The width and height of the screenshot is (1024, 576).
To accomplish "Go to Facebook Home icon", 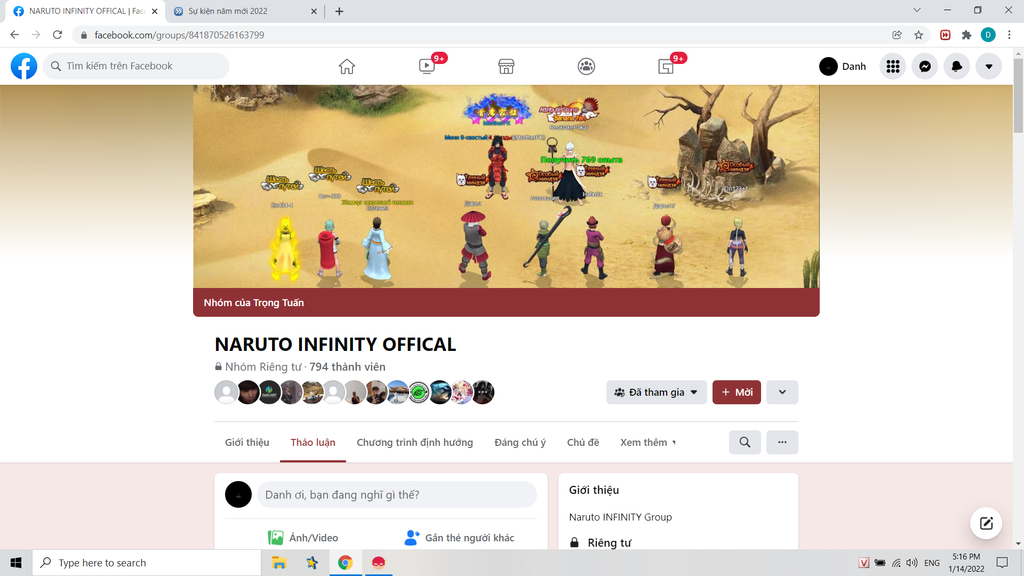I will (347, 66).
